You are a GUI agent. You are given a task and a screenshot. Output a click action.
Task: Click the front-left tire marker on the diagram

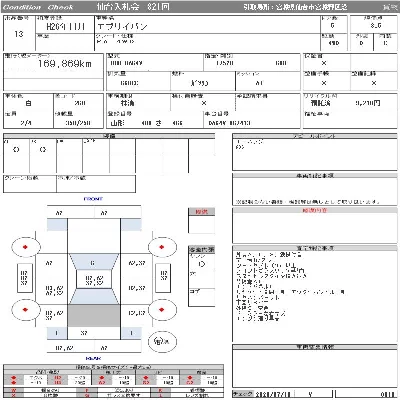26,247
